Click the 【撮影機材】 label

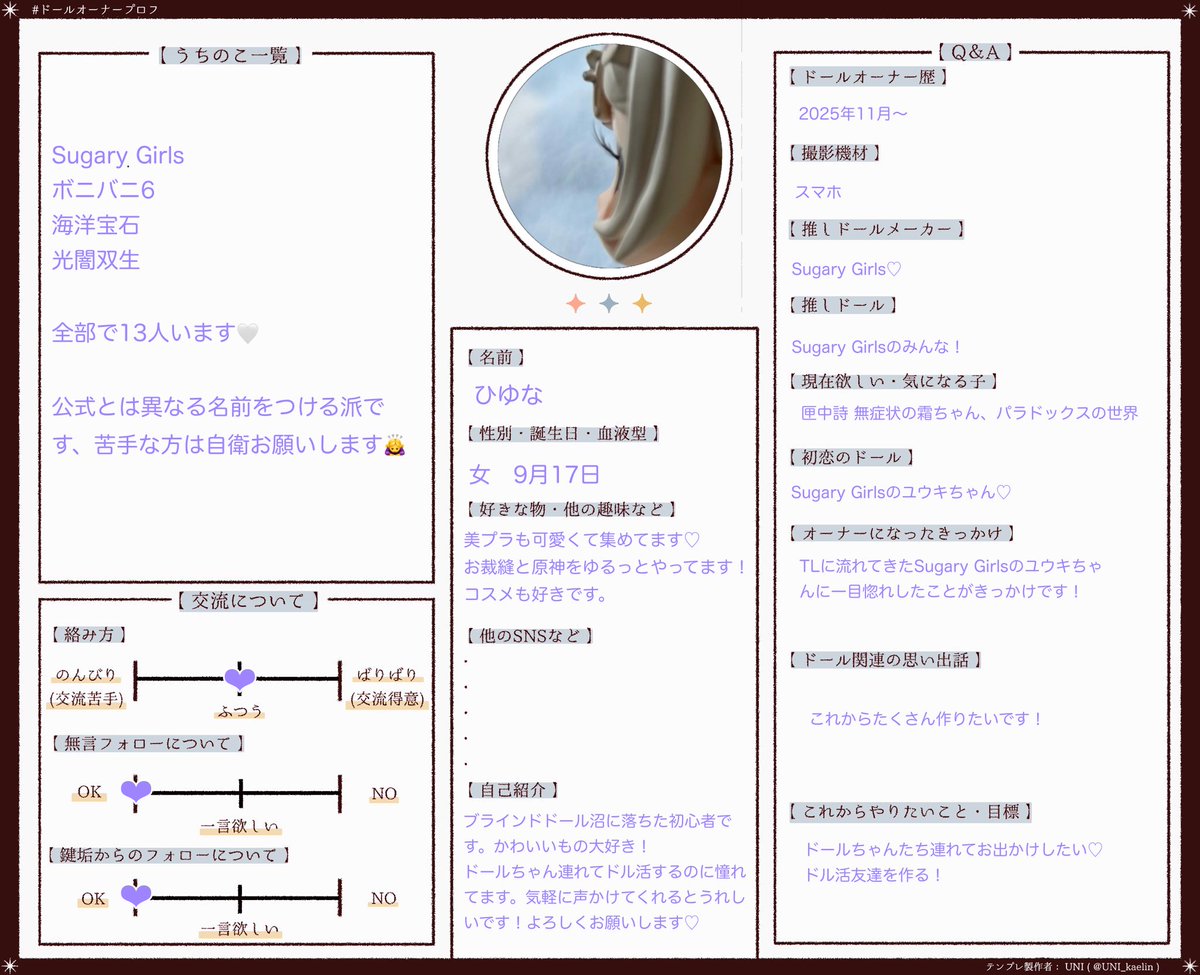coord(835,153)
